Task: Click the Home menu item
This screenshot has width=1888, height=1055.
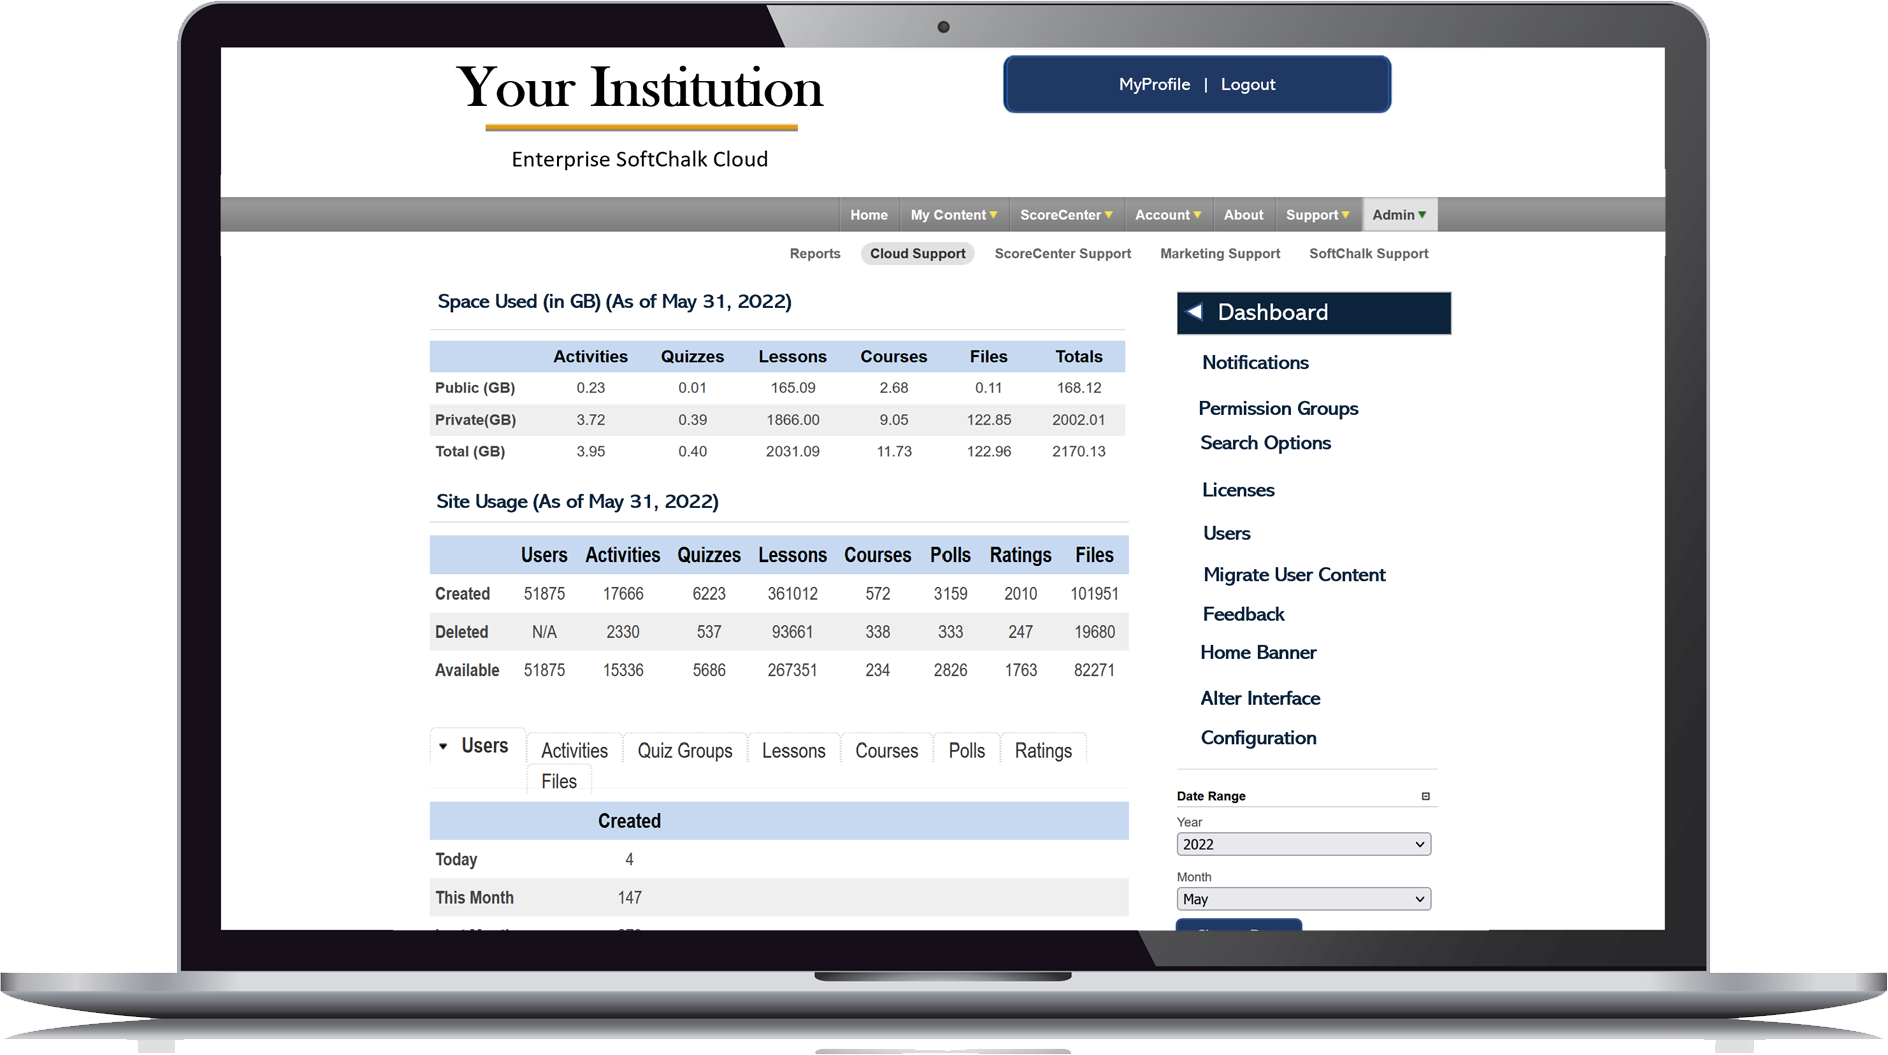Action: coord(868,214)
